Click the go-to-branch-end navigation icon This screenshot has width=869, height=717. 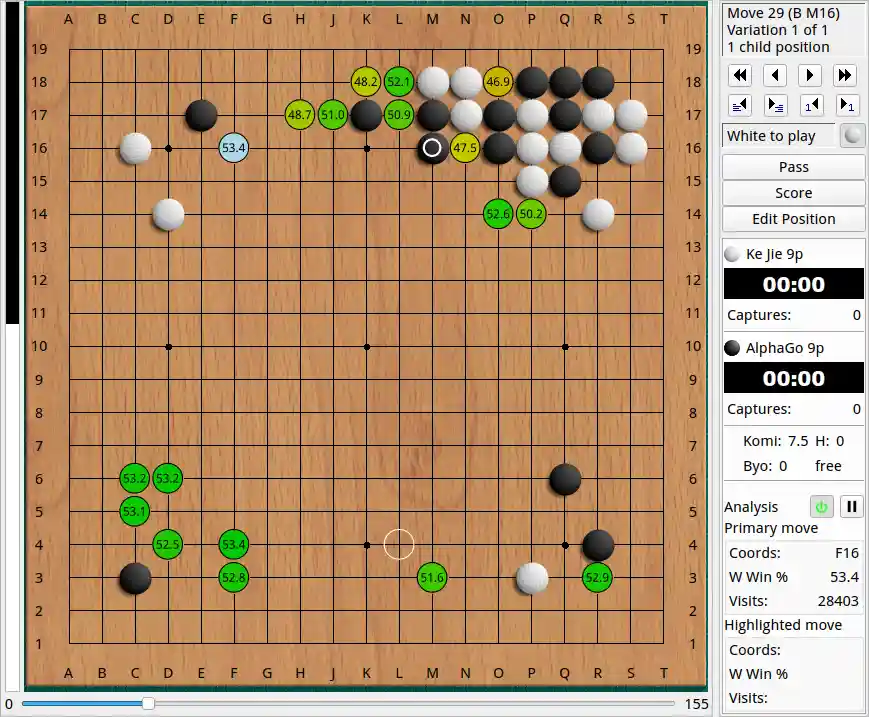point(775,105)
